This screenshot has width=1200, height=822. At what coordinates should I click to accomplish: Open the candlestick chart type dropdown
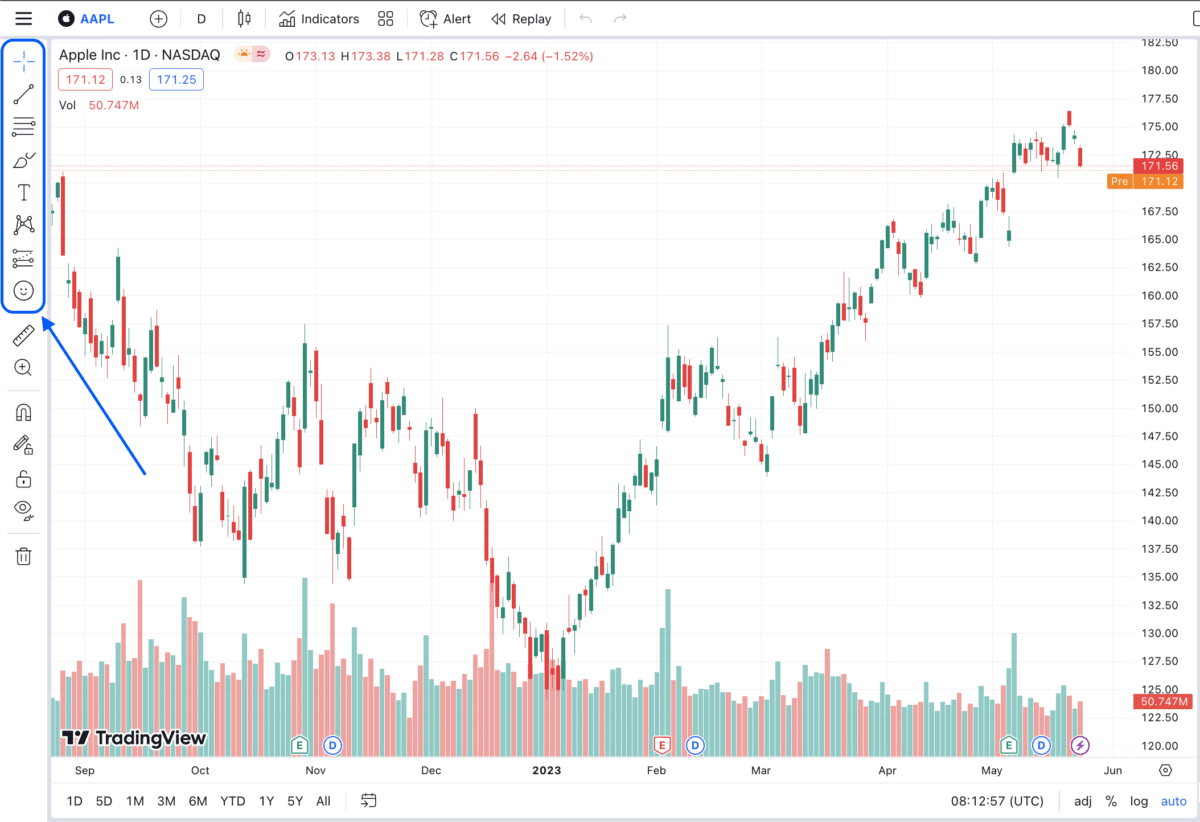point(244,19)
